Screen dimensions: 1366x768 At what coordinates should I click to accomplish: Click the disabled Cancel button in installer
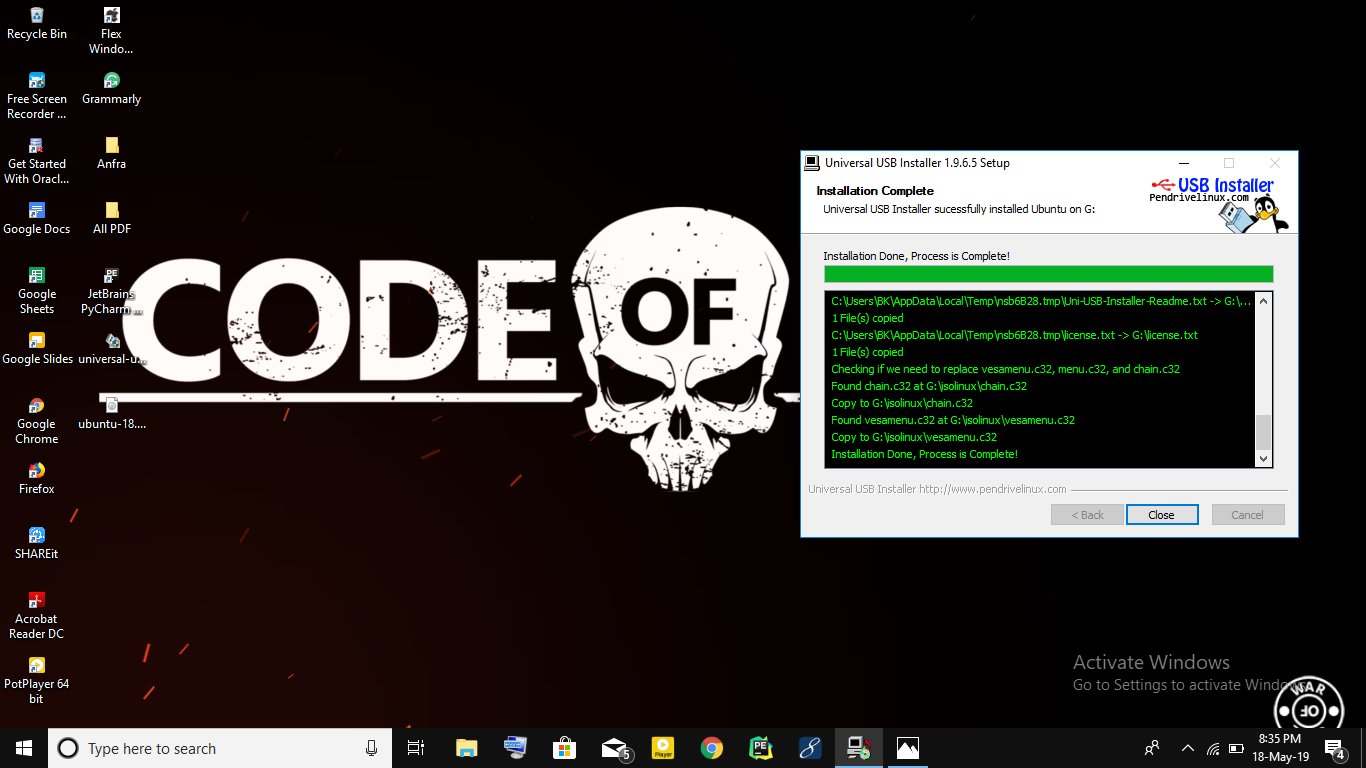pyautogui.click(x=1248, y=515)
